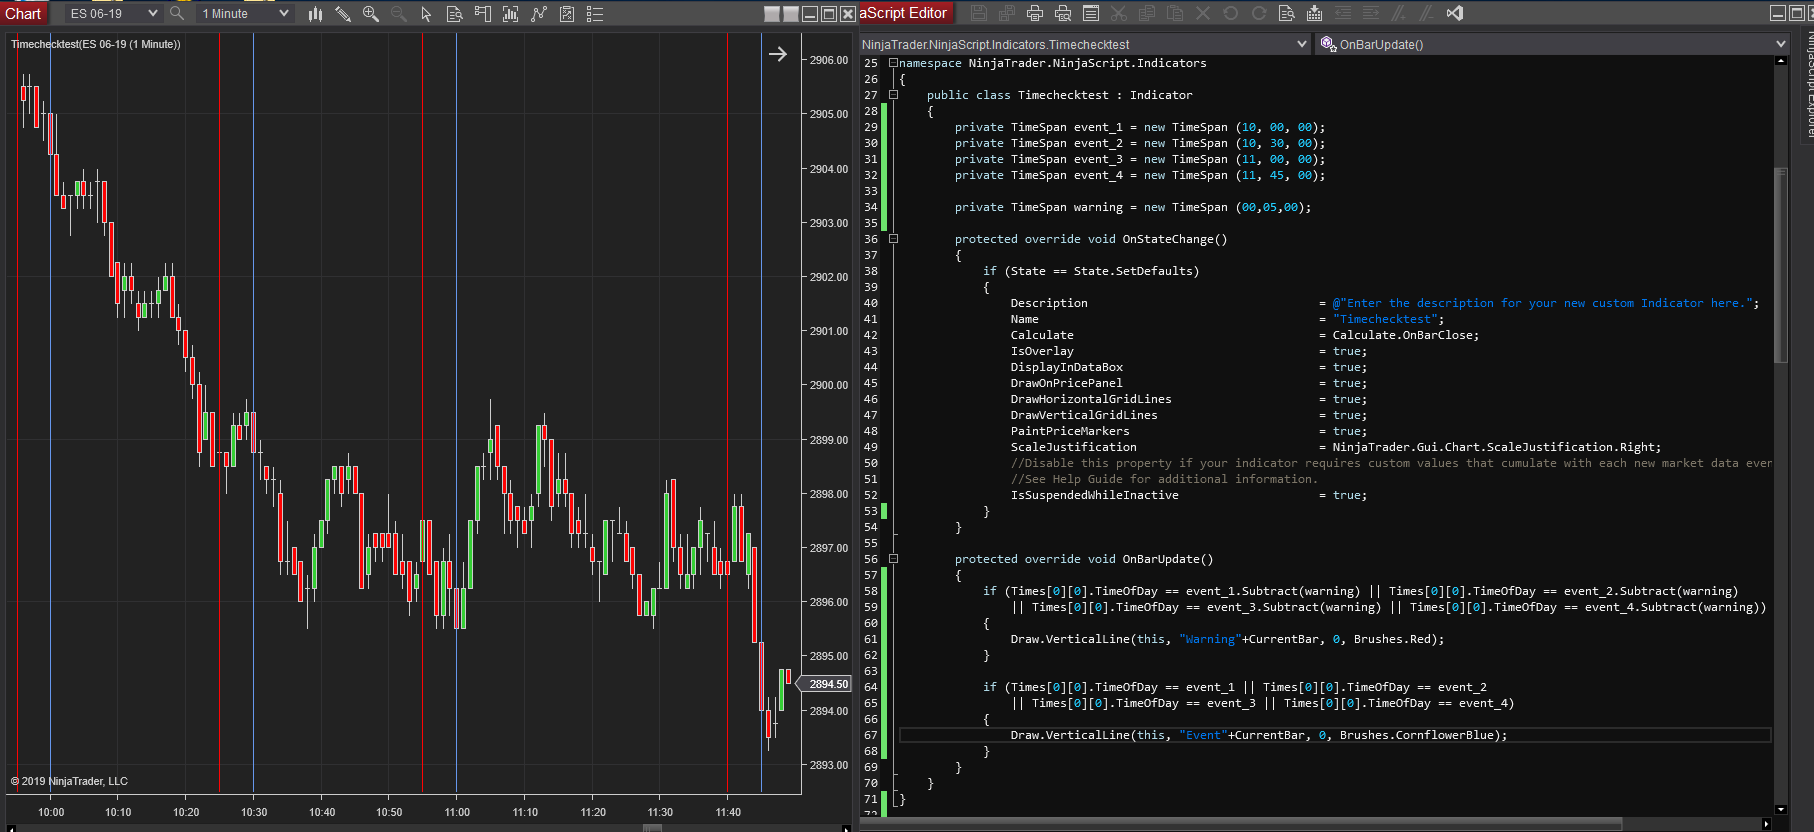This screenshot has height=832, width=1814.
Task: Click the compile icon in the editor toolbar
Action: pos(1314,14)
